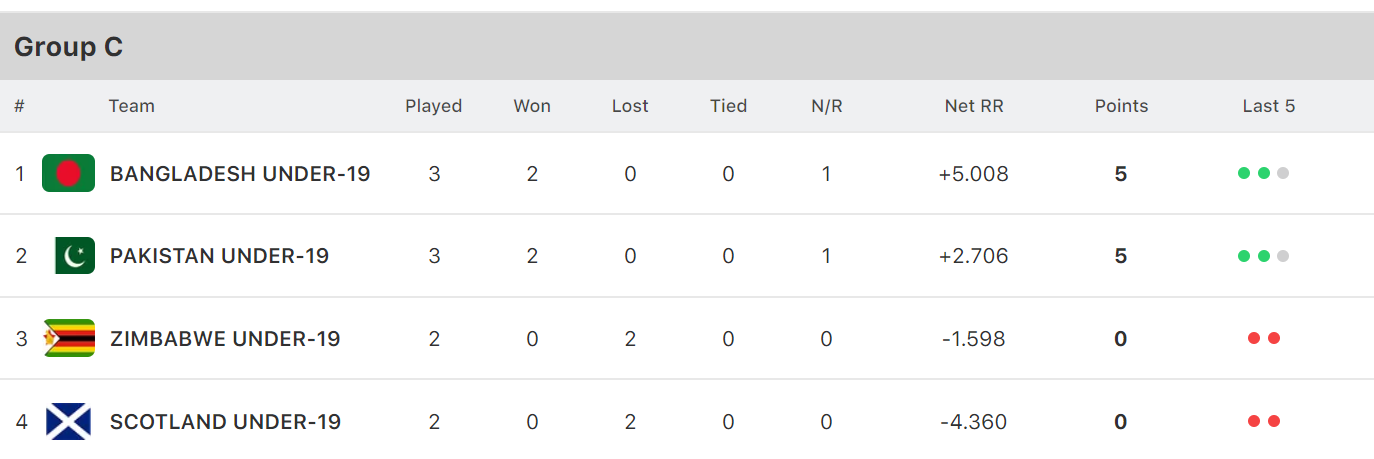Open PAKISTAN UNDER-19 team link
The image size is (1374, 459).
(219, 256)
